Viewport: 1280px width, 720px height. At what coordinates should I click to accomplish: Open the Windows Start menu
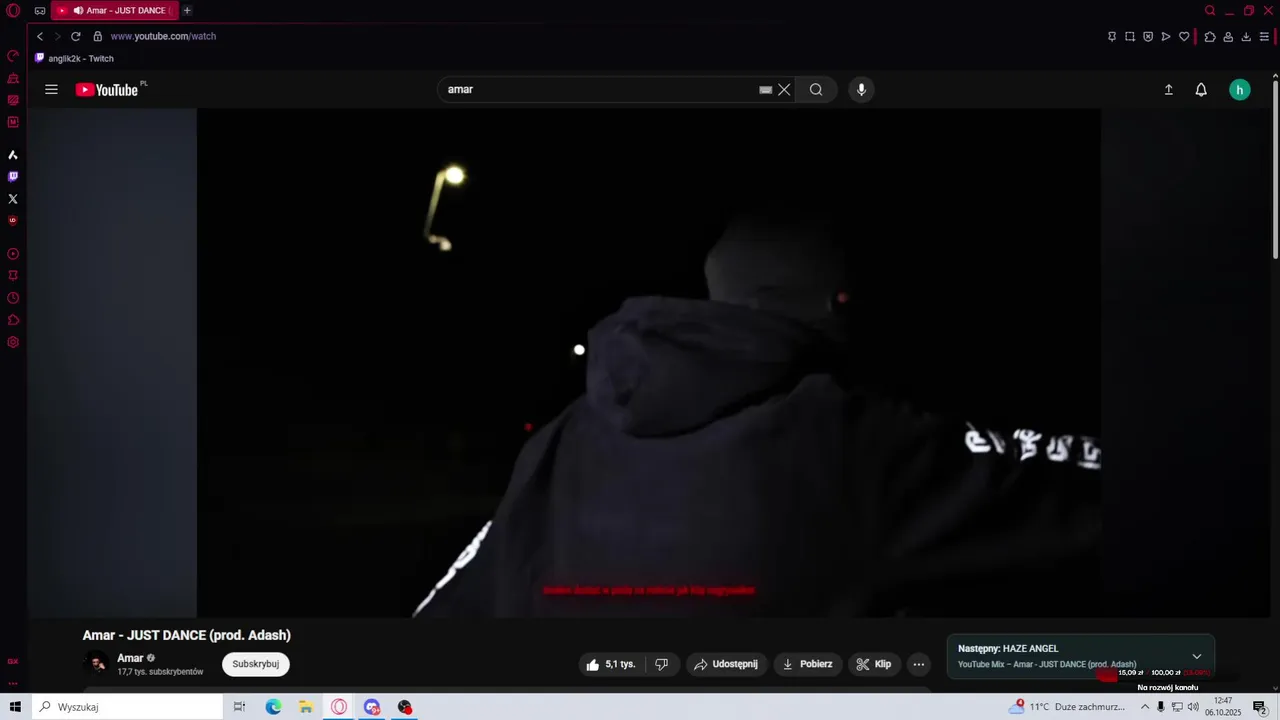[15, 707]
